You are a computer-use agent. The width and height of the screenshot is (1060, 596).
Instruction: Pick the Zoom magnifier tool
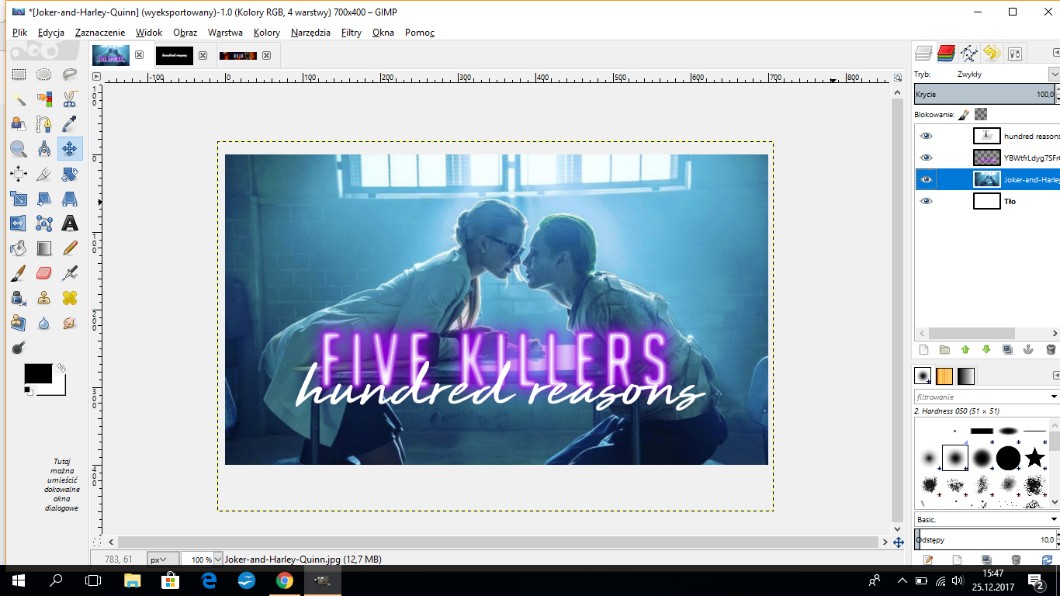point(18,149)
